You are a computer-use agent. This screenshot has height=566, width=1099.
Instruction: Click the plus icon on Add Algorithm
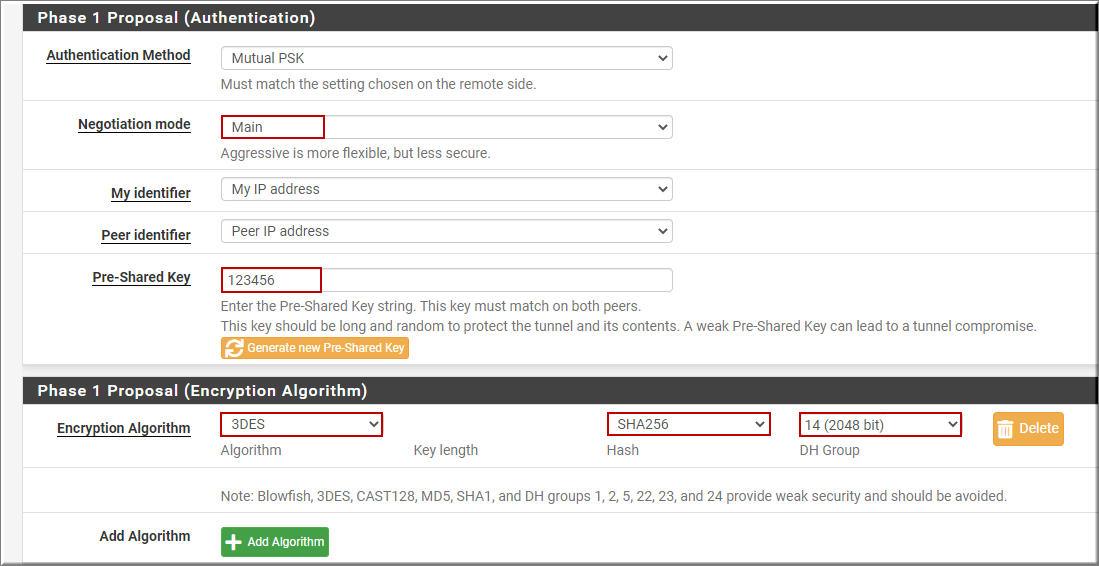coord(233,542)
